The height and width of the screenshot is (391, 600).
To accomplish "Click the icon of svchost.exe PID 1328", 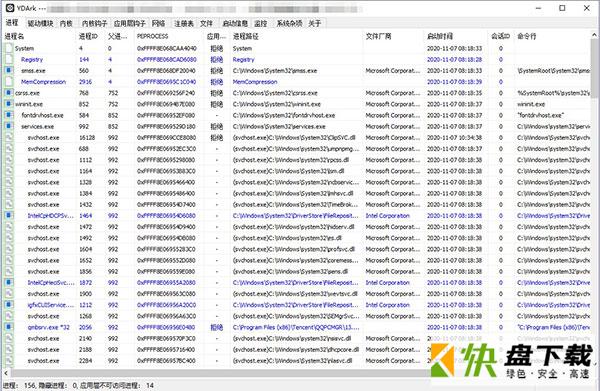I will click(x=9, y=182).
